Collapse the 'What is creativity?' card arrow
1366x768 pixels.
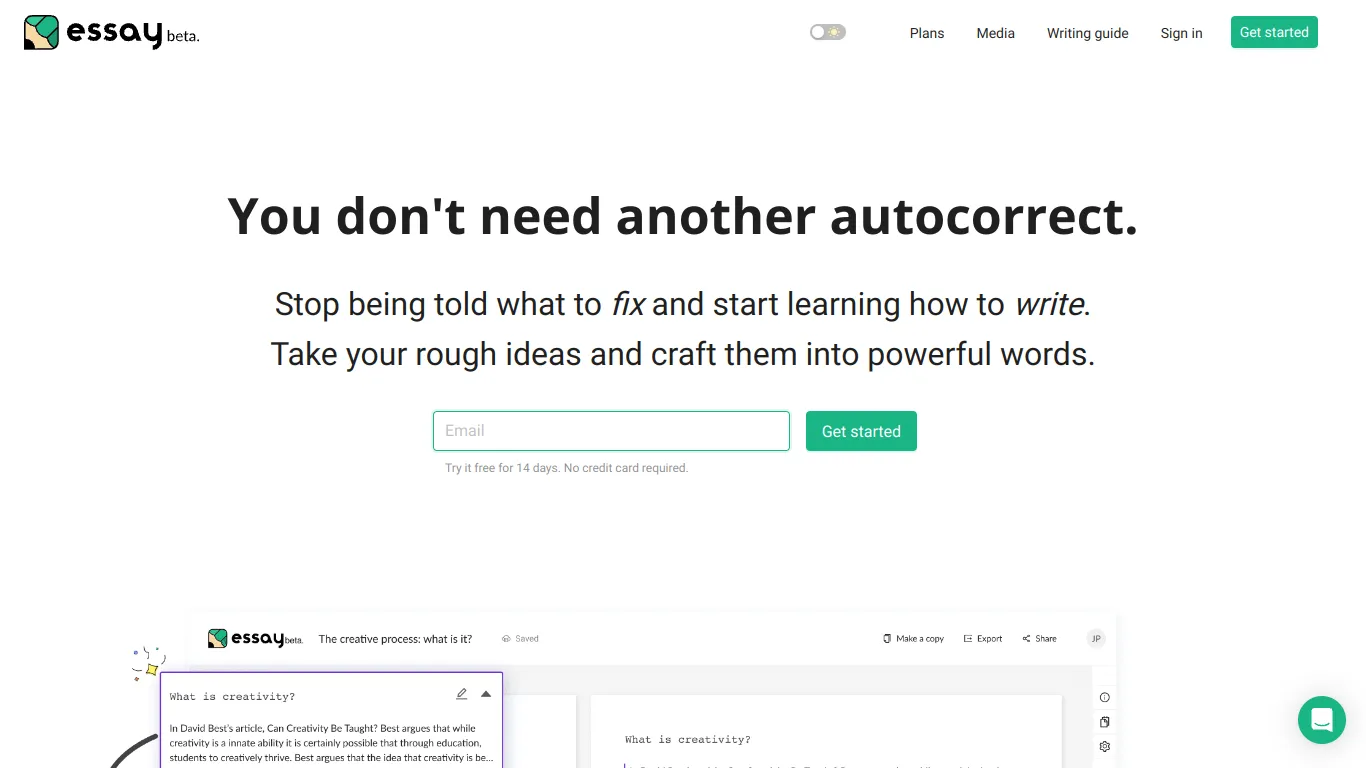pos(486,693)
